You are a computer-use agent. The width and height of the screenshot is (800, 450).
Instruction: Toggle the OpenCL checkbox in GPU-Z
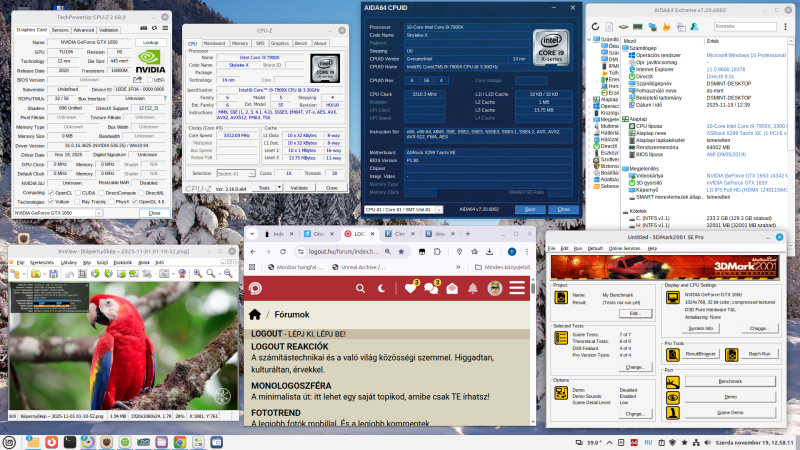pos(51,193)
